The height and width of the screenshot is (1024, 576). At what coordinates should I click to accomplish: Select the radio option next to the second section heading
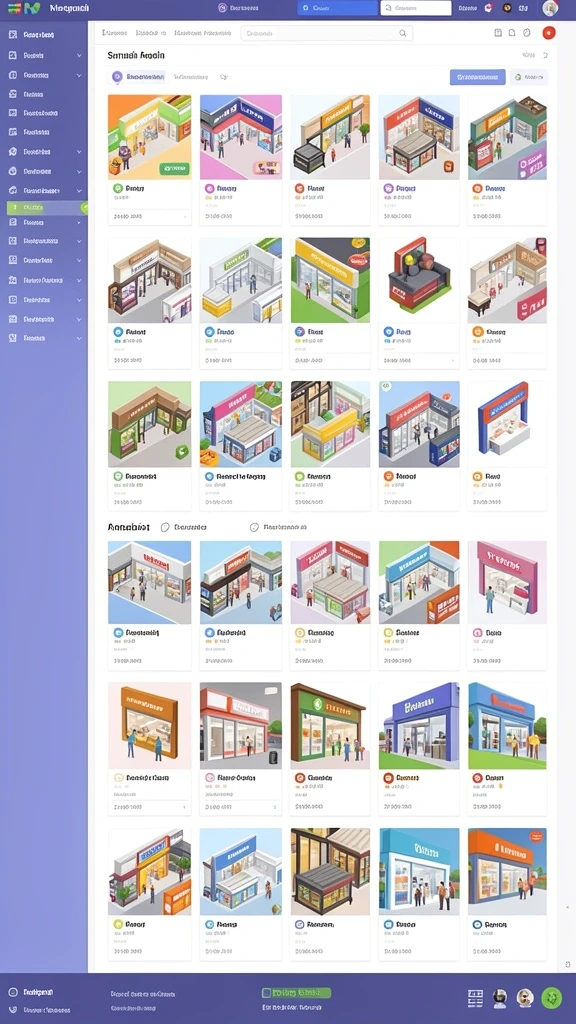coord(165,527)
